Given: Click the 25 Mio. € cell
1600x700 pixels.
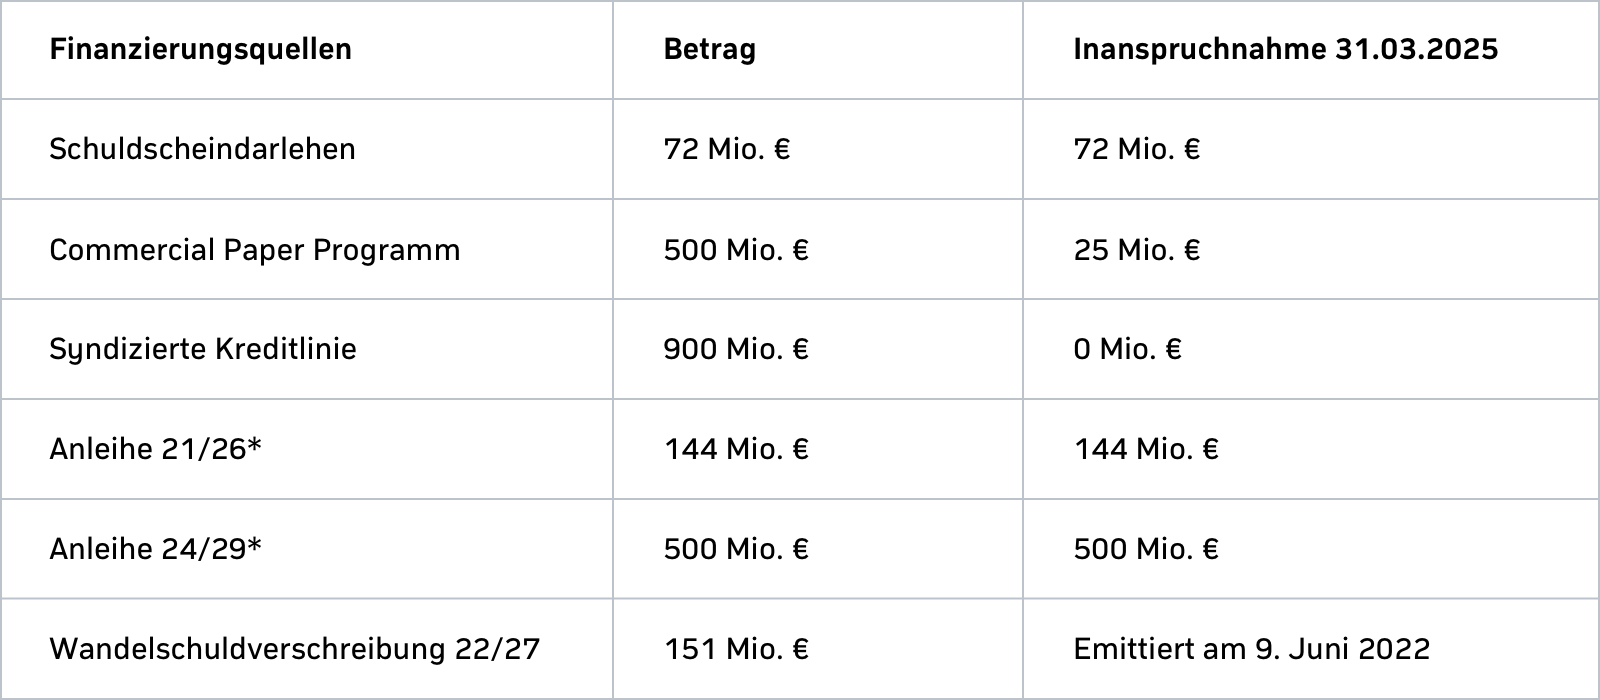Looking at the screenshot, I should 1136,249.
